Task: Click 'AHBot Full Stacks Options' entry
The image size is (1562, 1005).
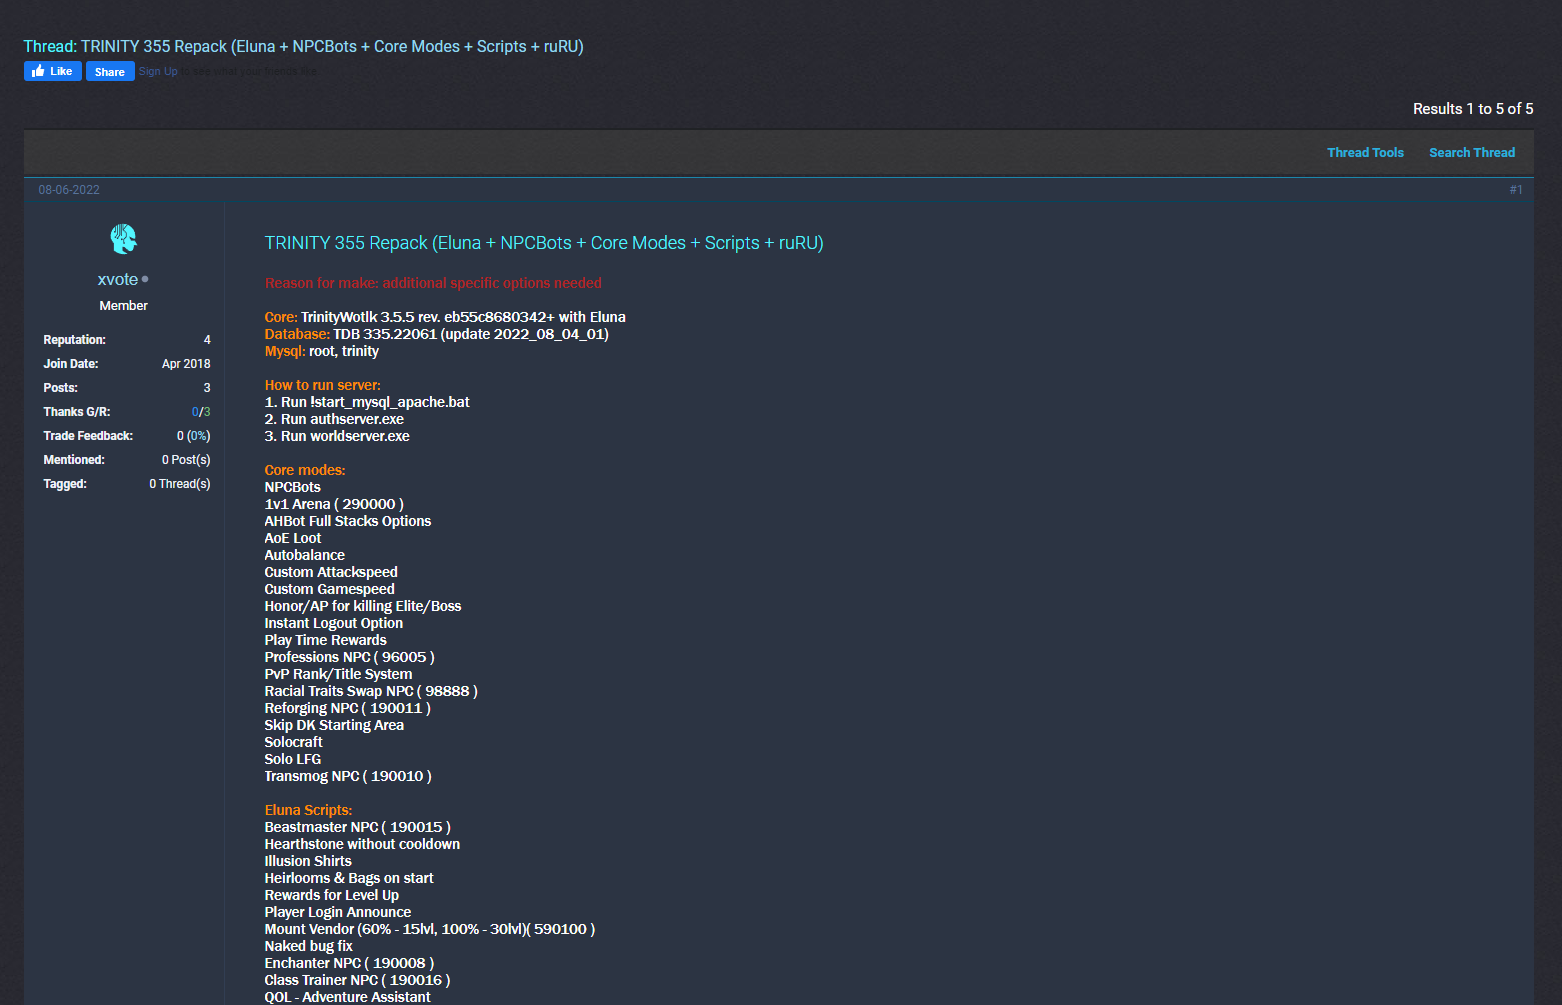Action: coord(348,521)
